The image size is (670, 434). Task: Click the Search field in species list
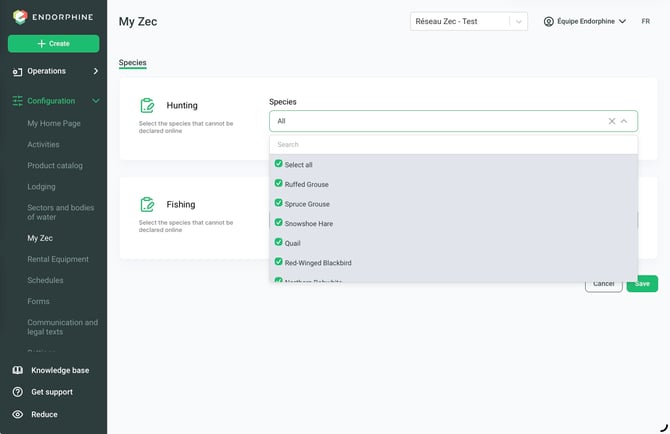pyautogui.click(x=453, y=144)
